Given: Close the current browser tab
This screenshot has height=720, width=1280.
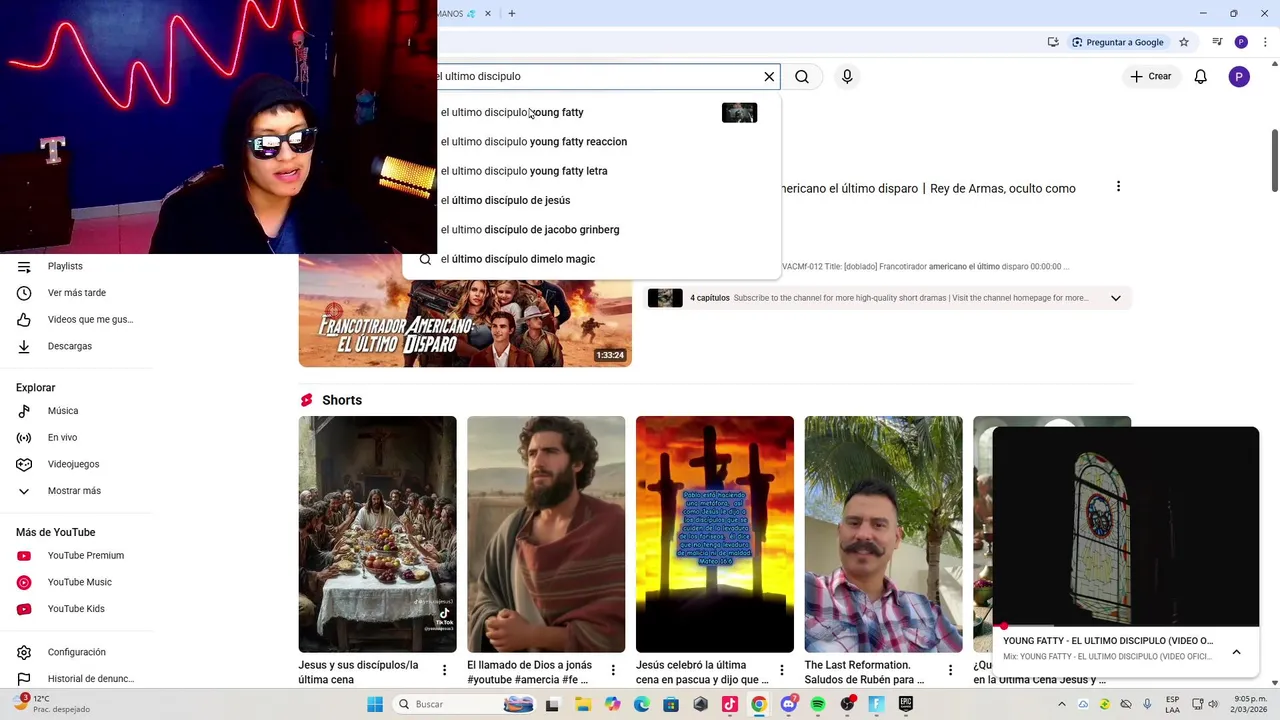Looking at the screenshot, I should (x=488, y=13).
